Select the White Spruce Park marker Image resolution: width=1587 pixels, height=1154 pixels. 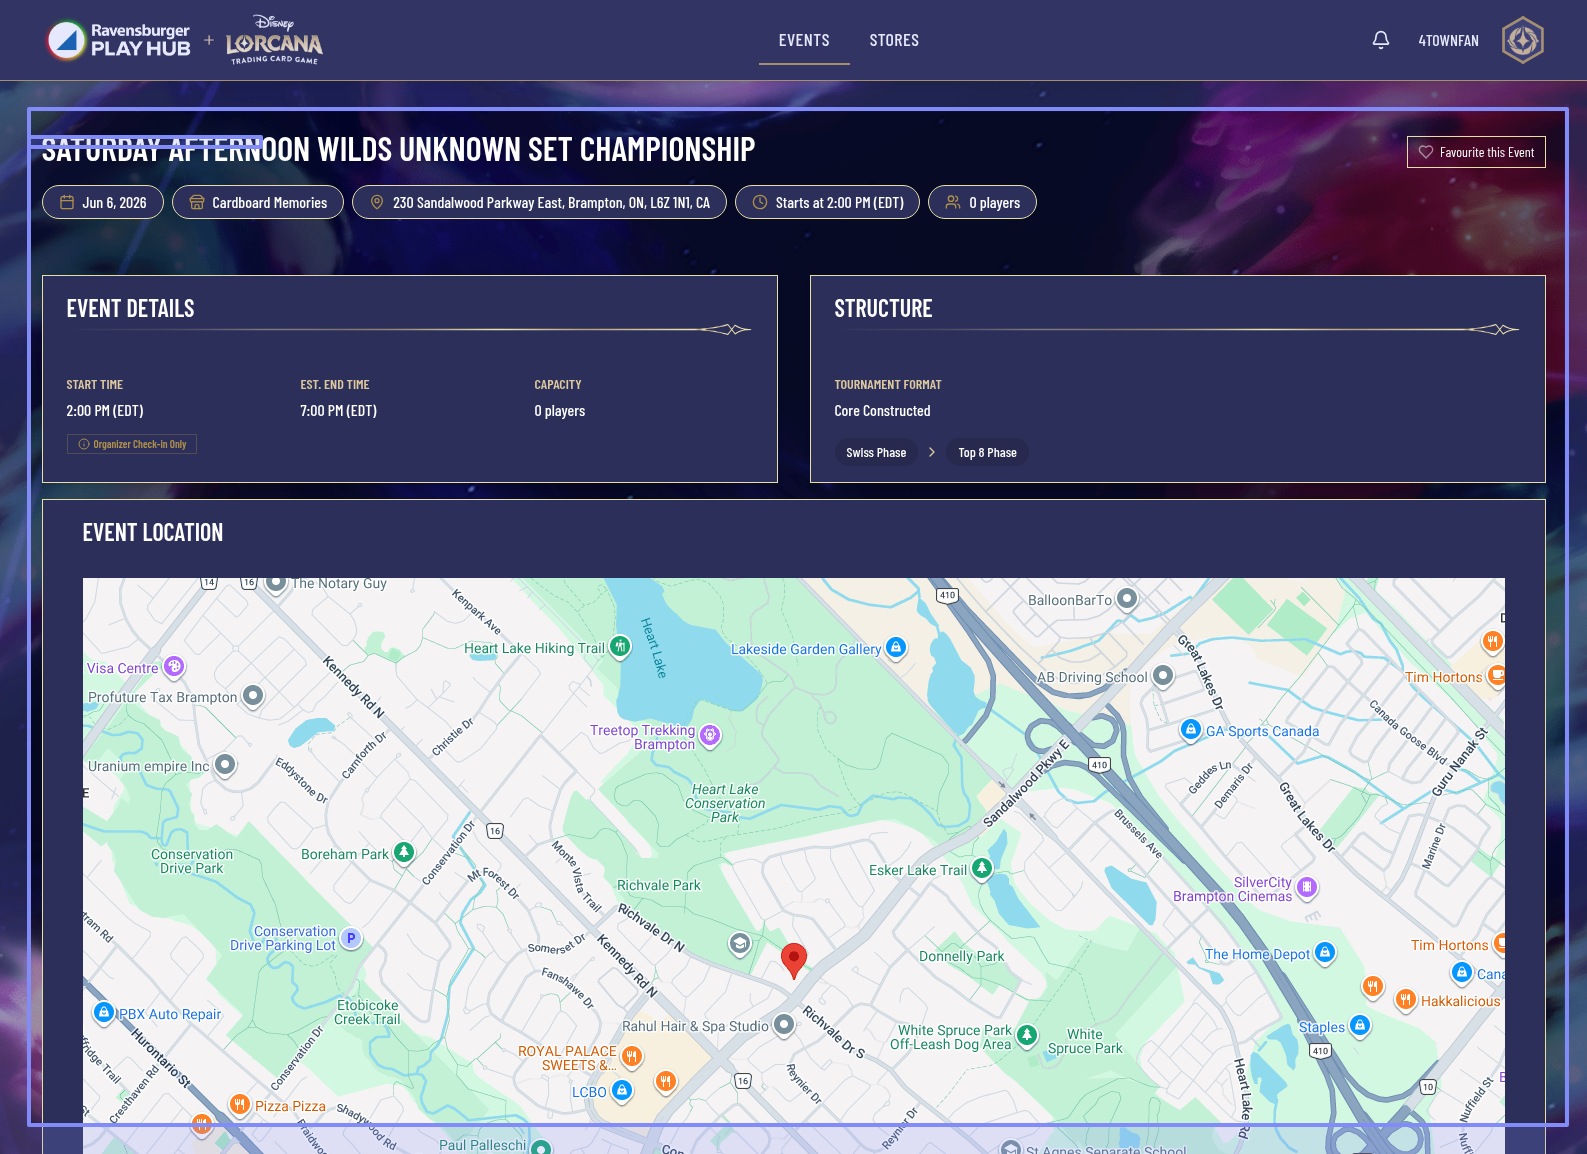1027,1036
